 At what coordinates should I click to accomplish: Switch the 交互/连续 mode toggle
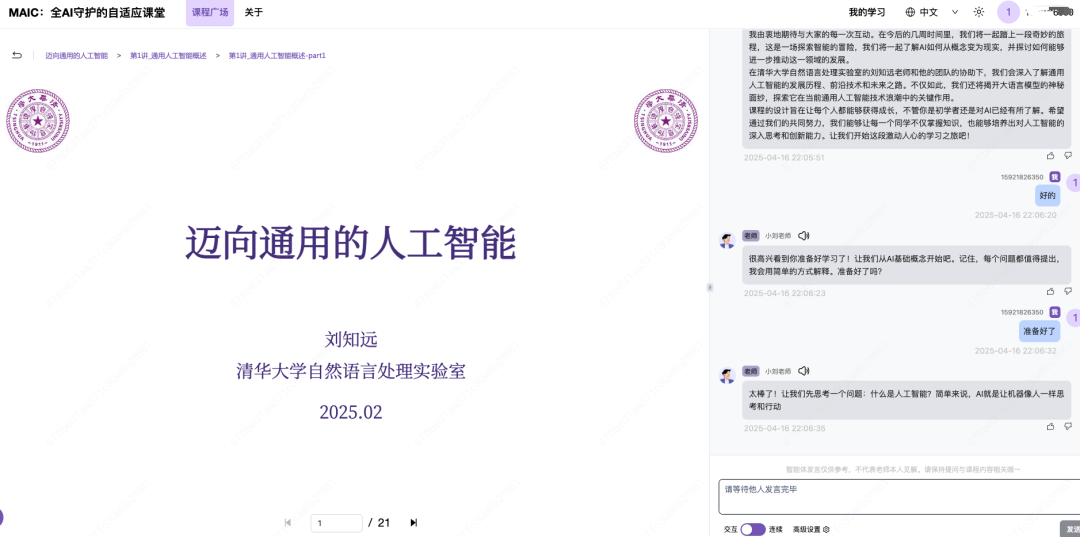tap(753, 529)
